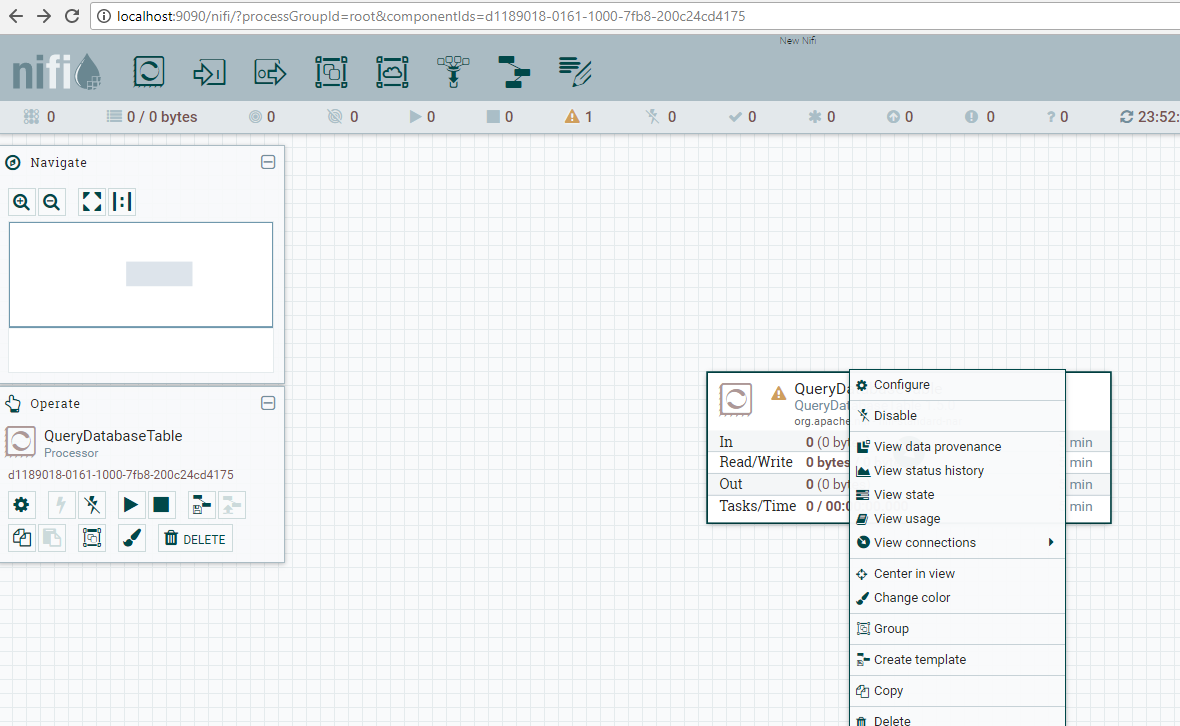Click the Disable icon in Operate panel
This screenshot has height=726, width=1180.
92,505
